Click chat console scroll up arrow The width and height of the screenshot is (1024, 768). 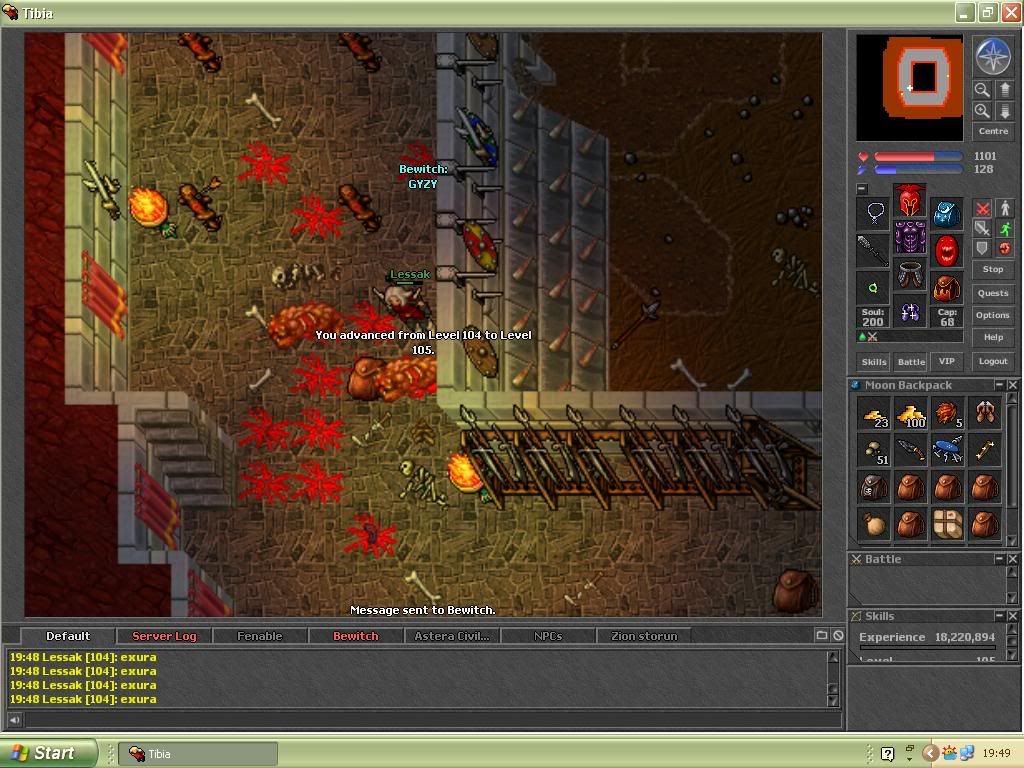(833, 657)
